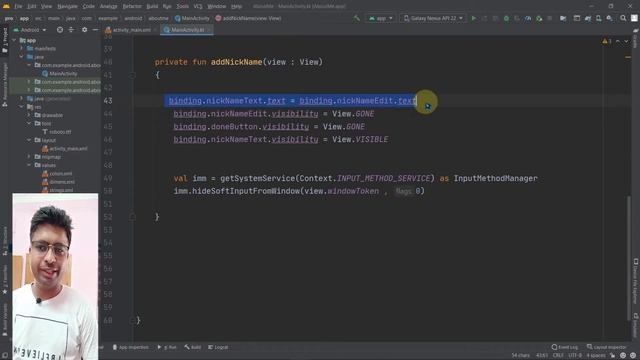Collapse the values folder
640x360 pixels.
29,165
